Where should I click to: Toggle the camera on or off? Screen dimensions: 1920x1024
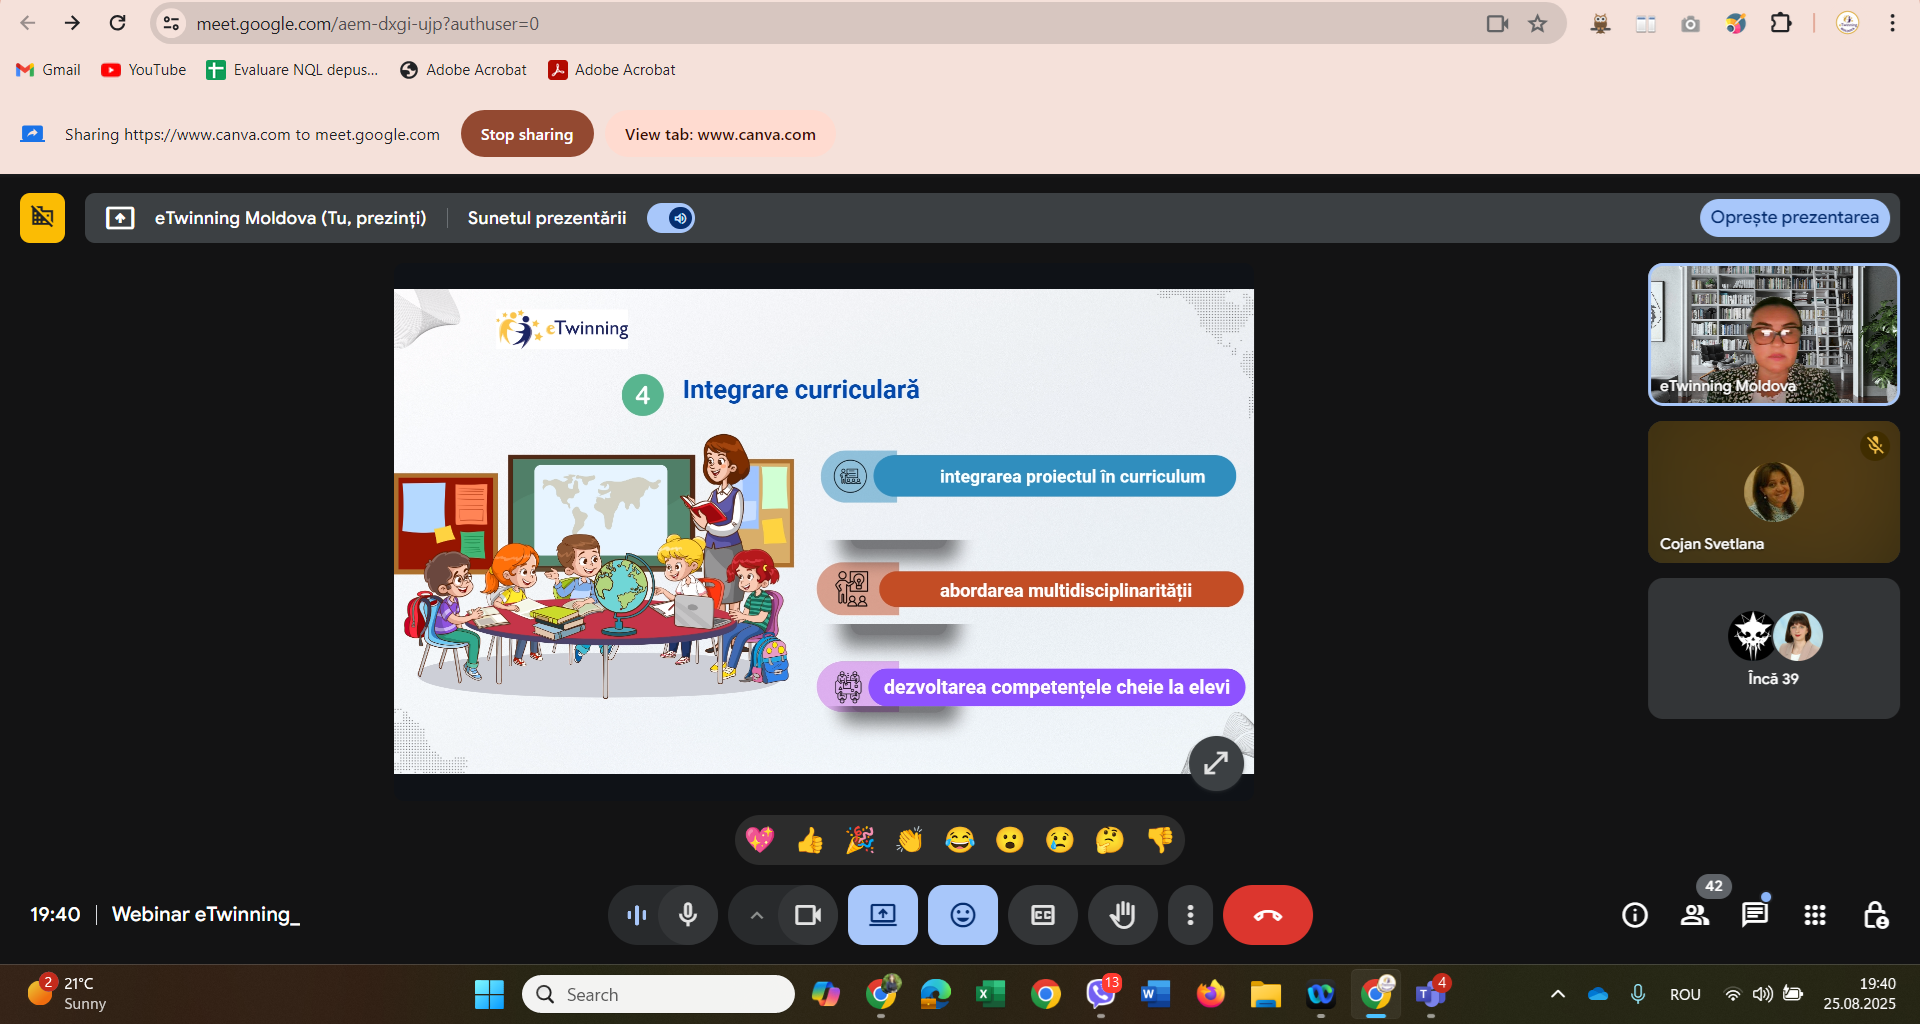807,915
